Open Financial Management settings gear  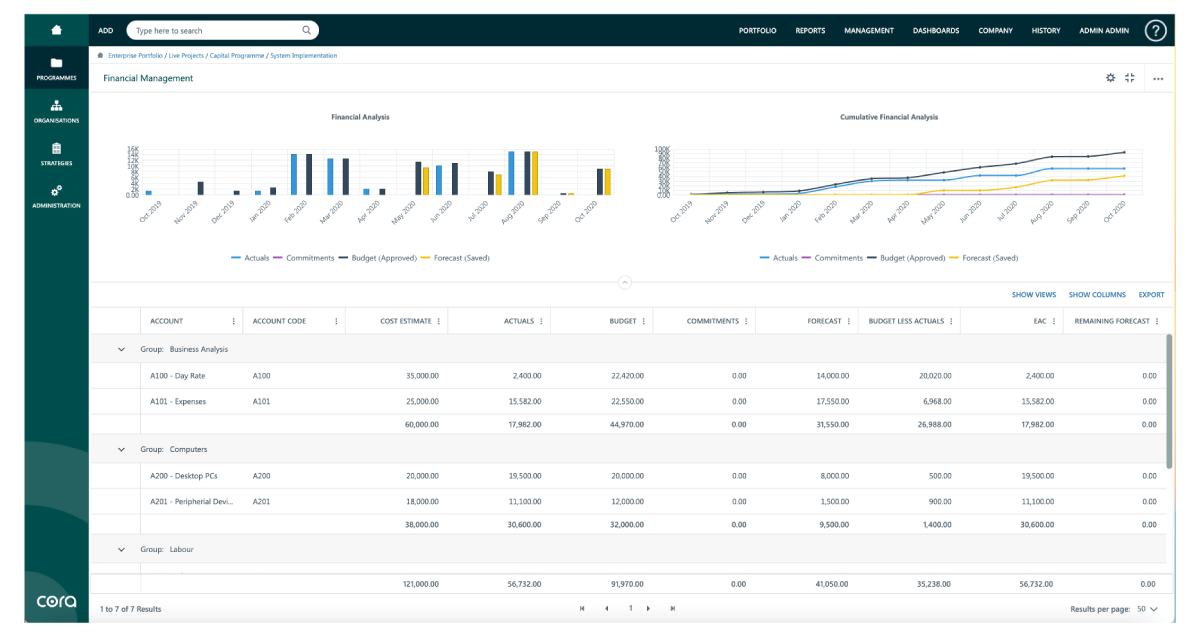click(x=1110, y=78)
